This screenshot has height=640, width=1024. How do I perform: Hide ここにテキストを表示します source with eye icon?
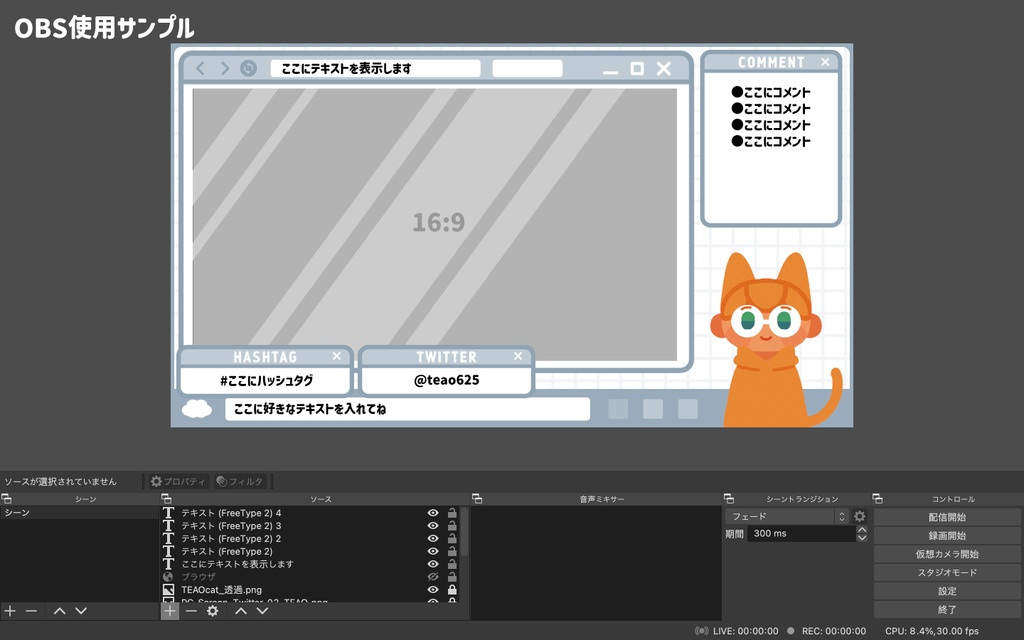point(432,564)
